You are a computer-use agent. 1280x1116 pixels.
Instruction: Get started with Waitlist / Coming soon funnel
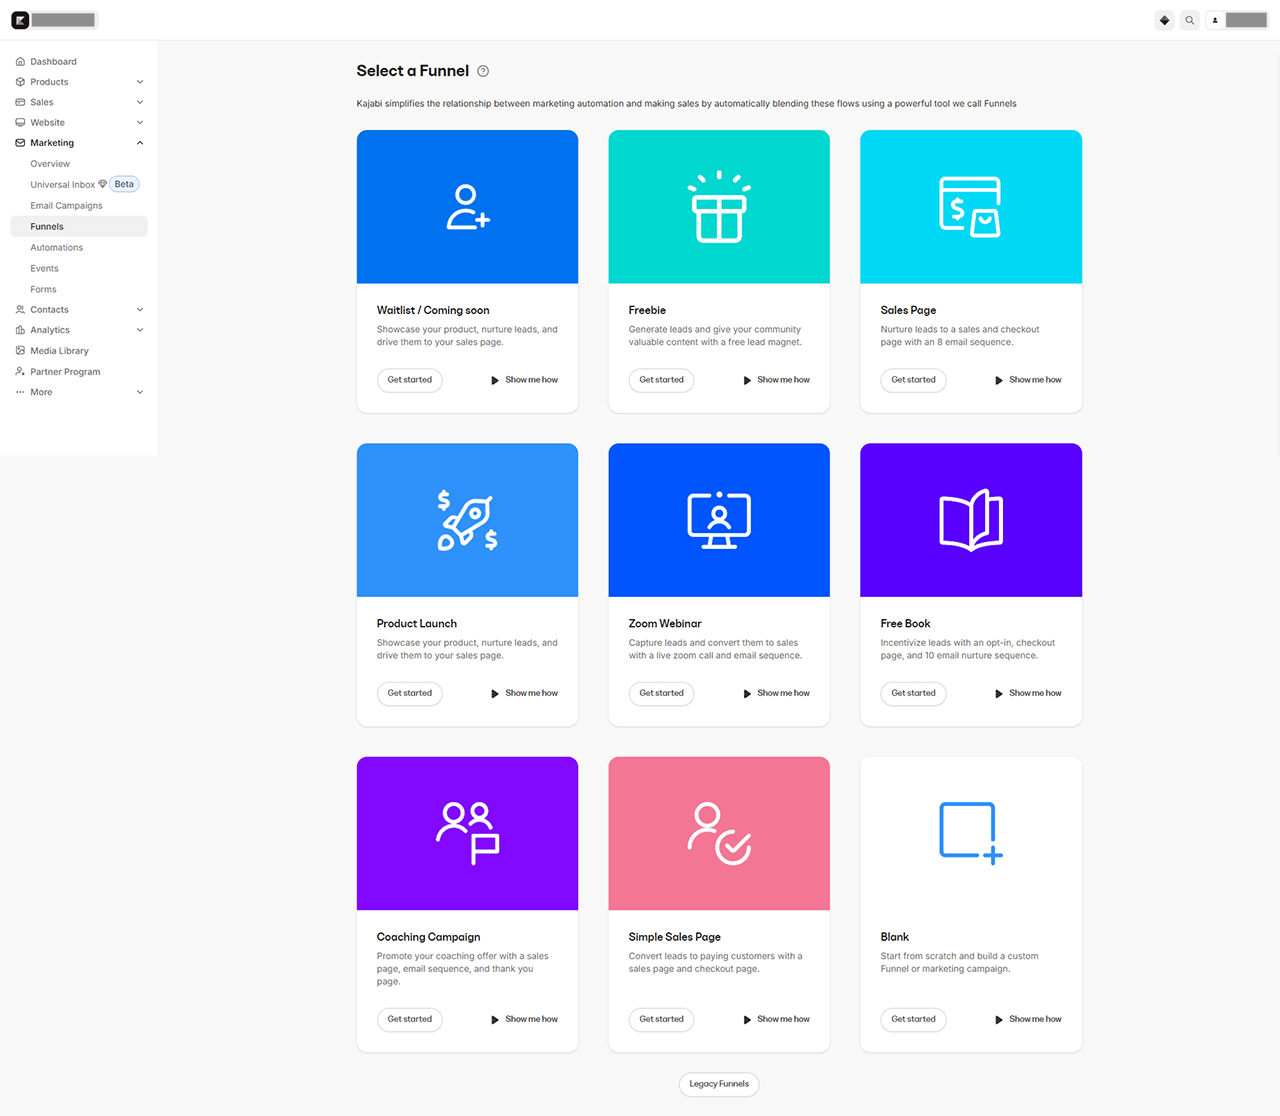coord(409,380)
